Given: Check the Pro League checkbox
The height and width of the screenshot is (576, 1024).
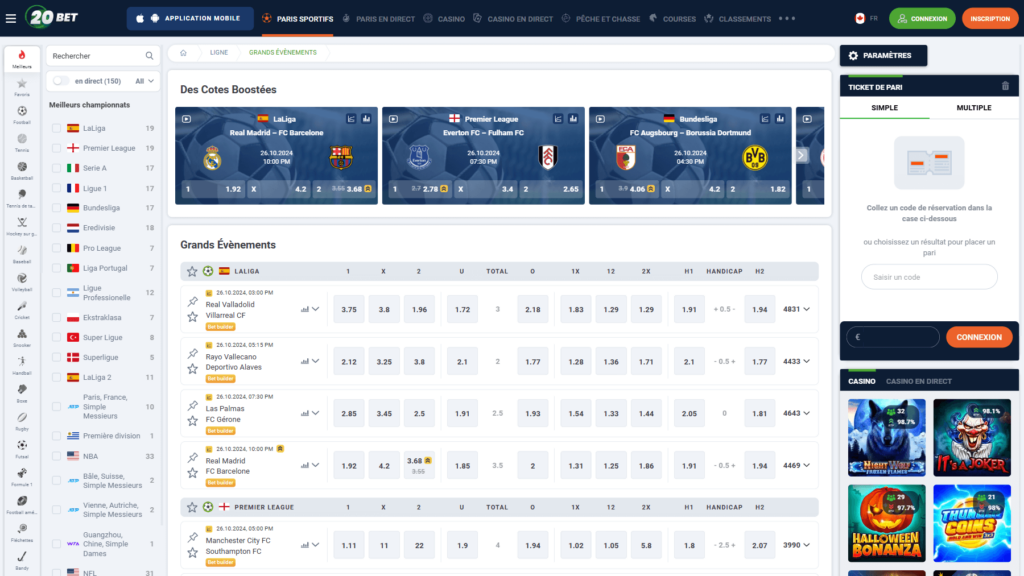Looking at the screenshot, I should pyautogui.click(x=57, y=248).
